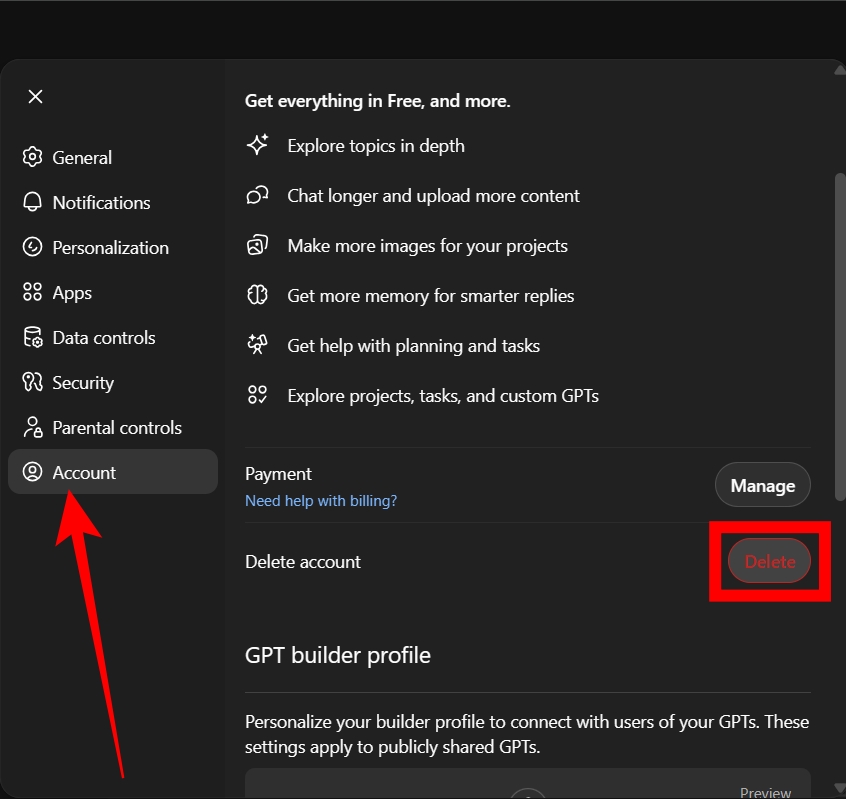Click the Parental controls icon
Image resolution: width=846 pixels, height=799 pixels.
click(31, 427)
